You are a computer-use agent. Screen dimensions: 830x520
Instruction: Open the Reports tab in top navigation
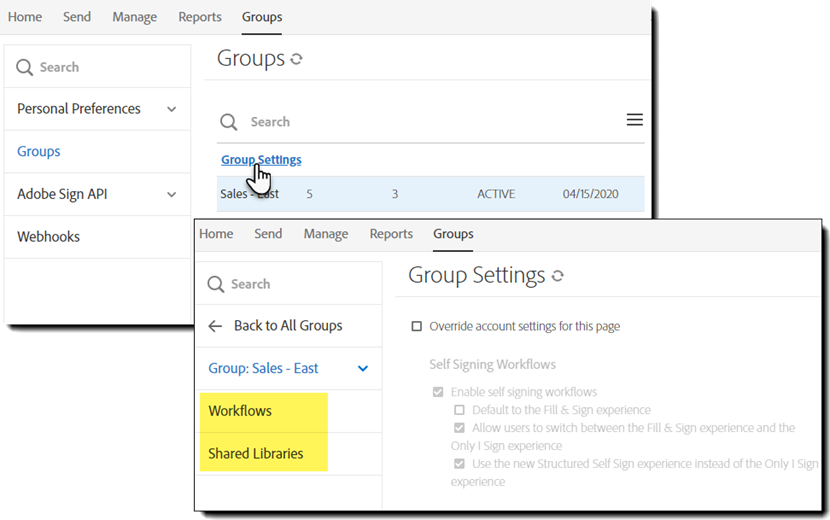[200, 17]
